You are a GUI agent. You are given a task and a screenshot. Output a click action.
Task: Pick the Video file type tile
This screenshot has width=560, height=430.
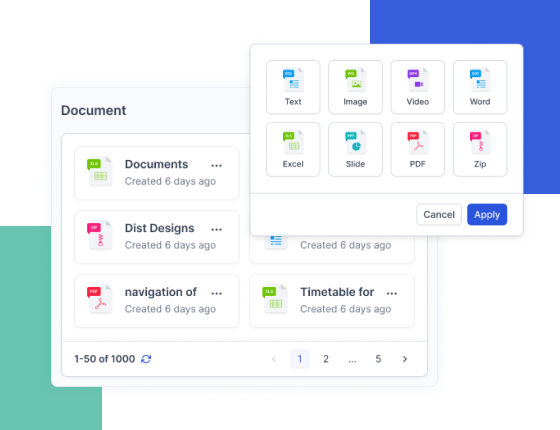click(418, 87)
